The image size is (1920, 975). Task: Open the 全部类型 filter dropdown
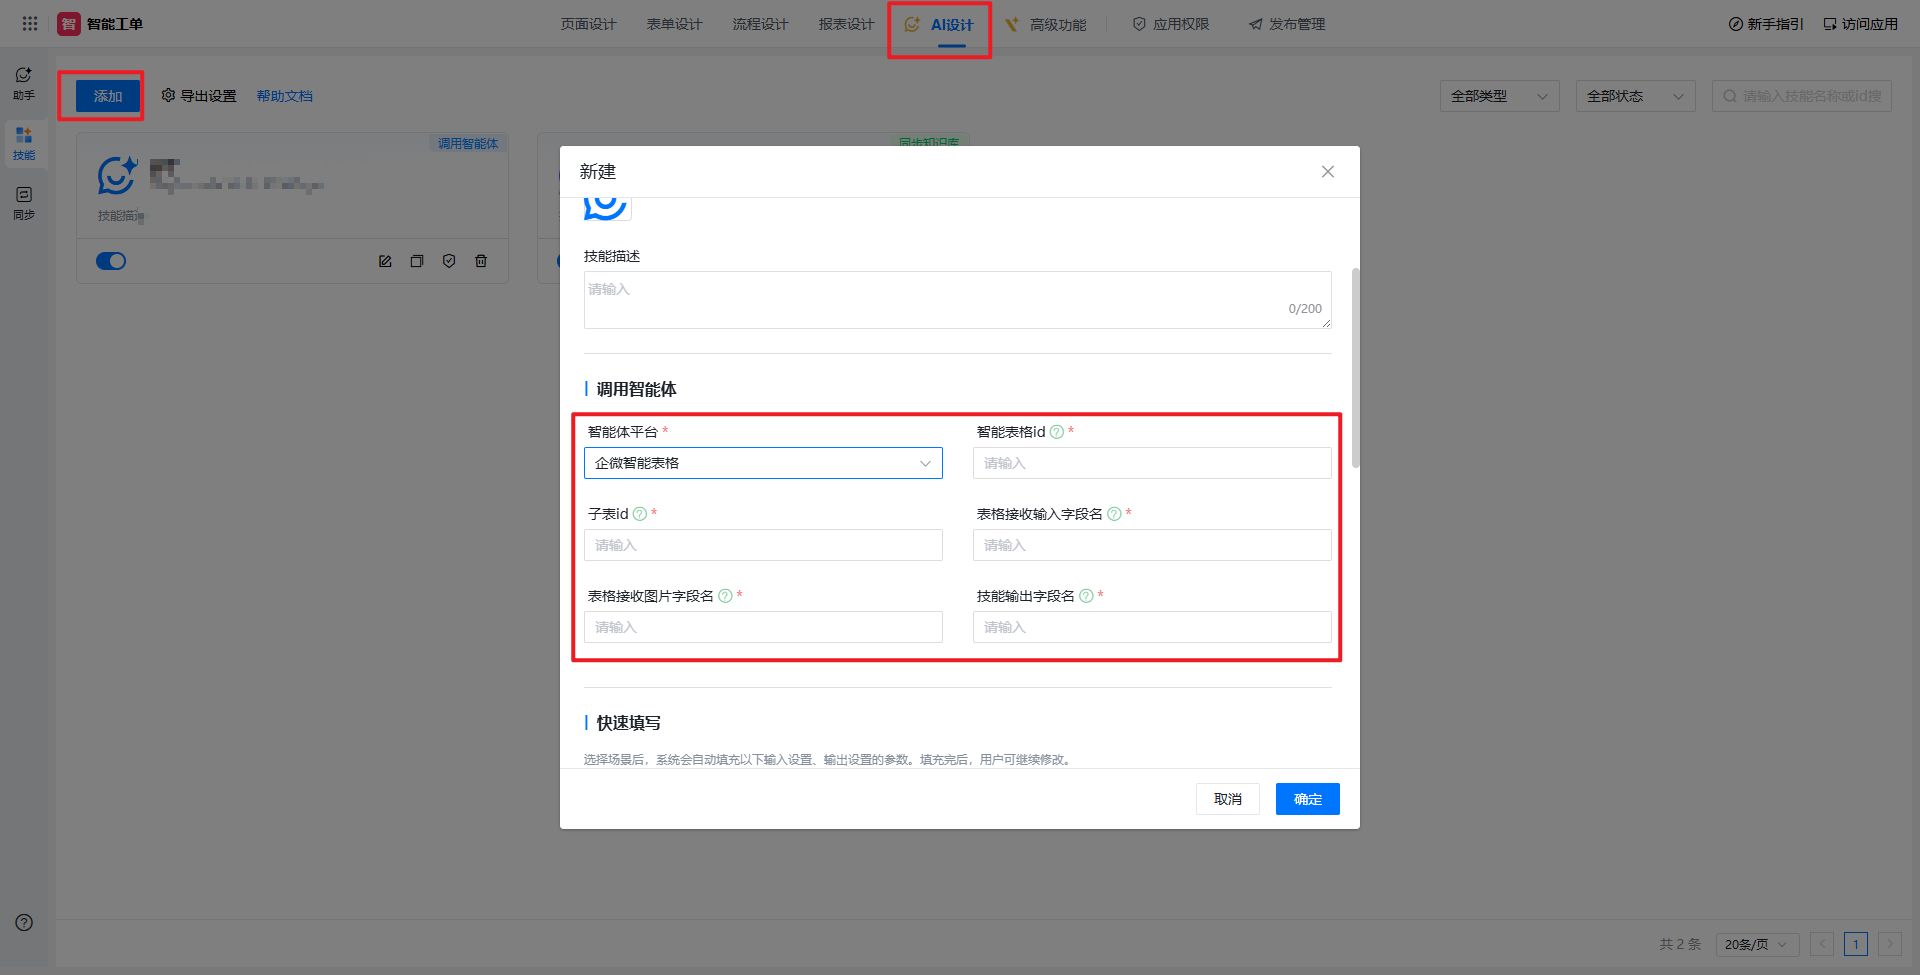1499,96
